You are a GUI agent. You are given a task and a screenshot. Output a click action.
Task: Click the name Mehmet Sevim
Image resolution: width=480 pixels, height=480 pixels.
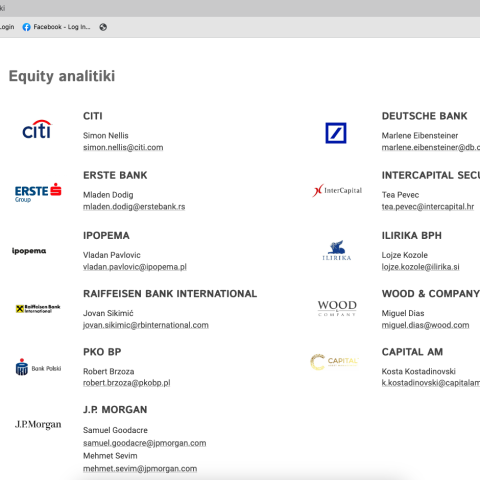point(110,456)
